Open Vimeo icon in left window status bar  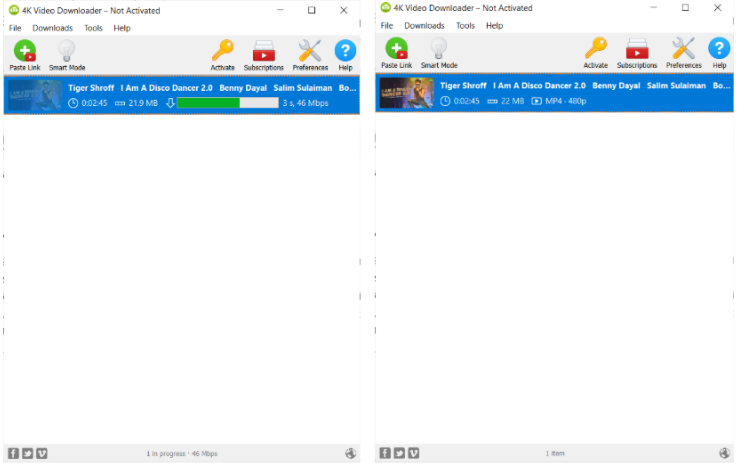(x=42, y=453)
